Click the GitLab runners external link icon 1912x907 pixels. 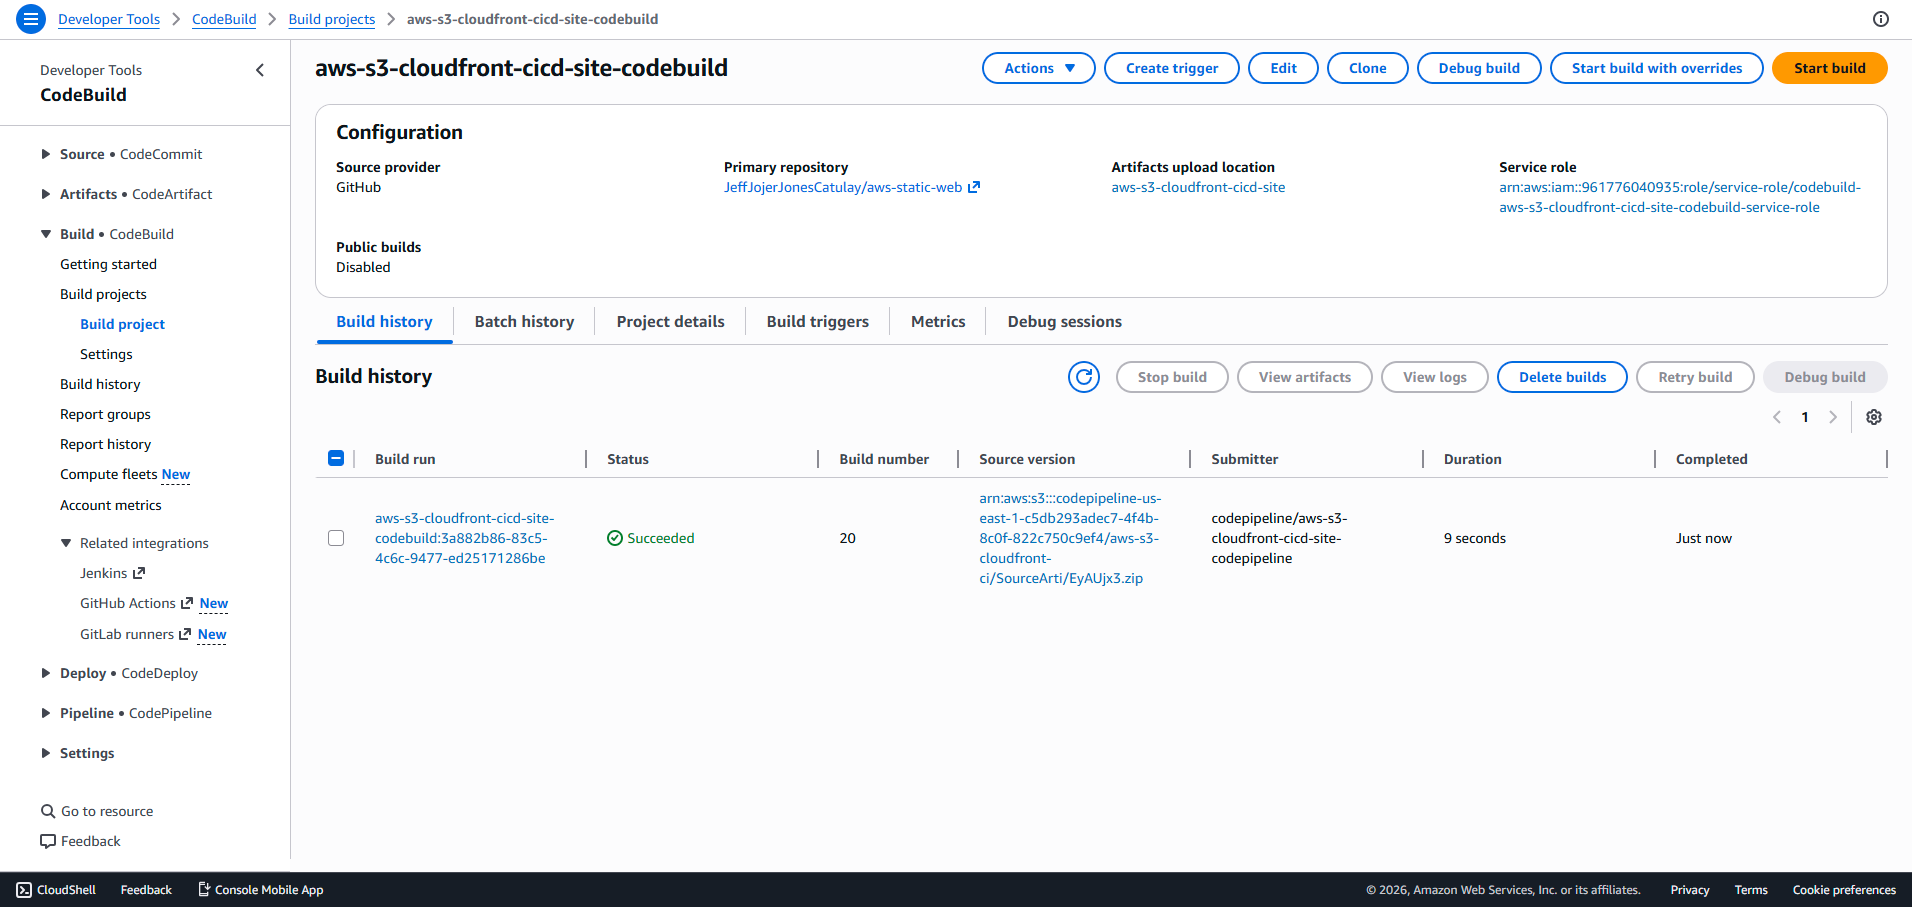[x=185, y=634]
